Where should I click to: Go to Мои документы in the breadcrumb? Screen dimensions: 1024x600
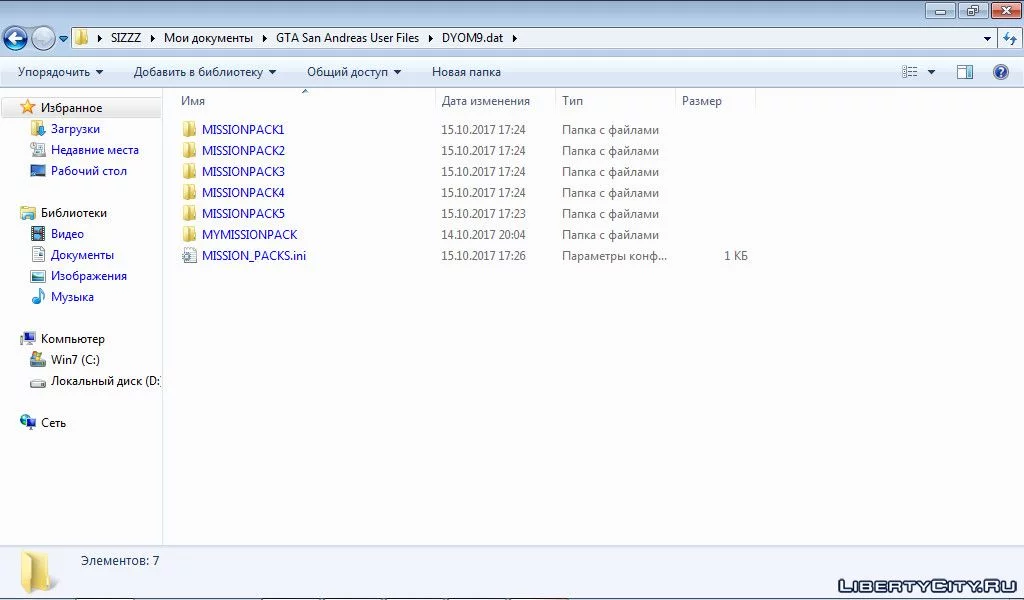point(208,38)
